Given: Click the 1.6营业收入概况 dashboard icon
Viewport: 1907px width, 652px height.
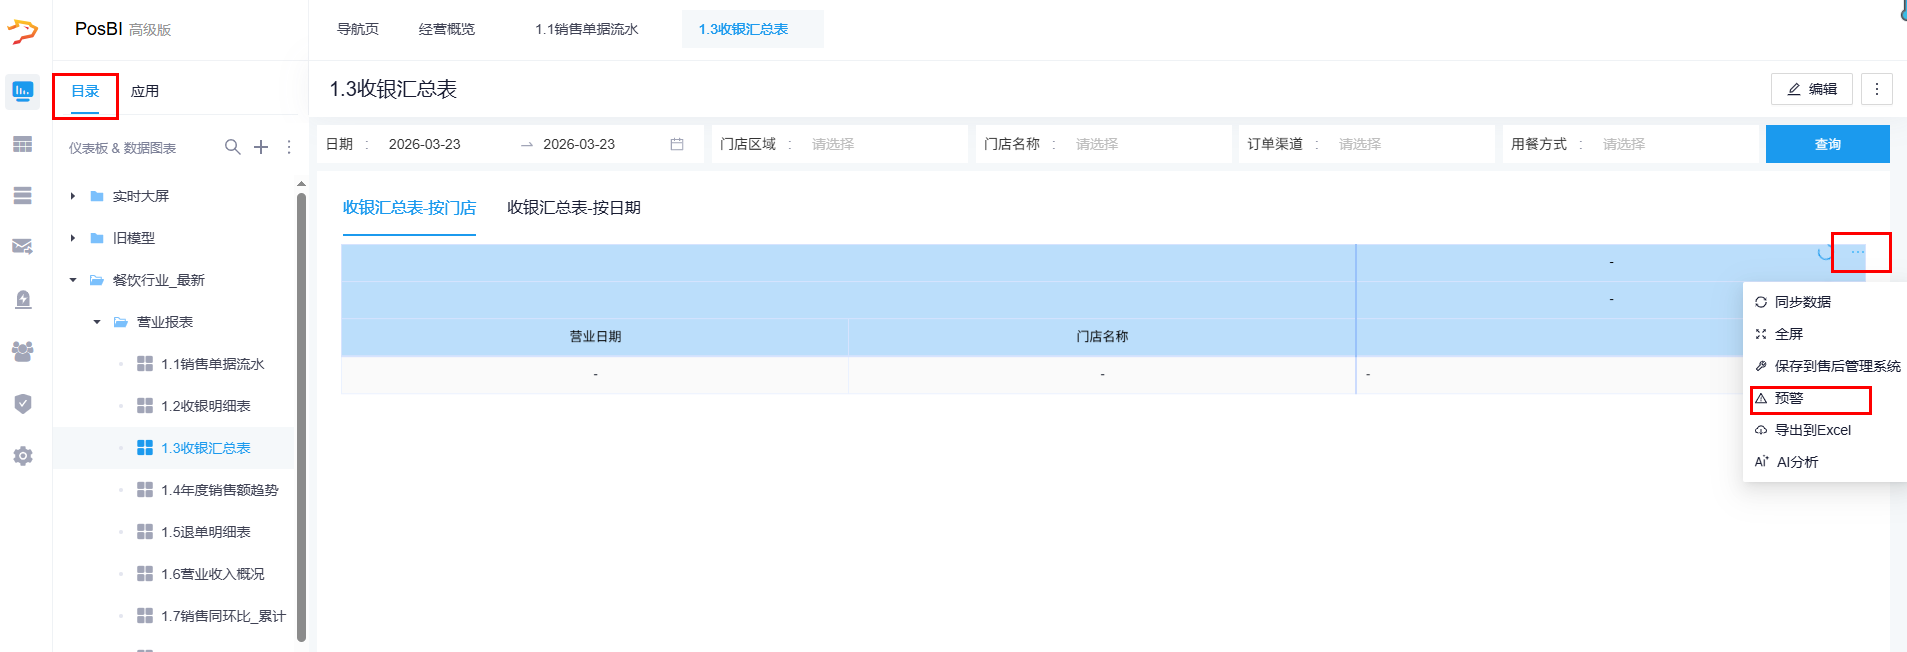Looking at the screenshot, I should point(145,574).
